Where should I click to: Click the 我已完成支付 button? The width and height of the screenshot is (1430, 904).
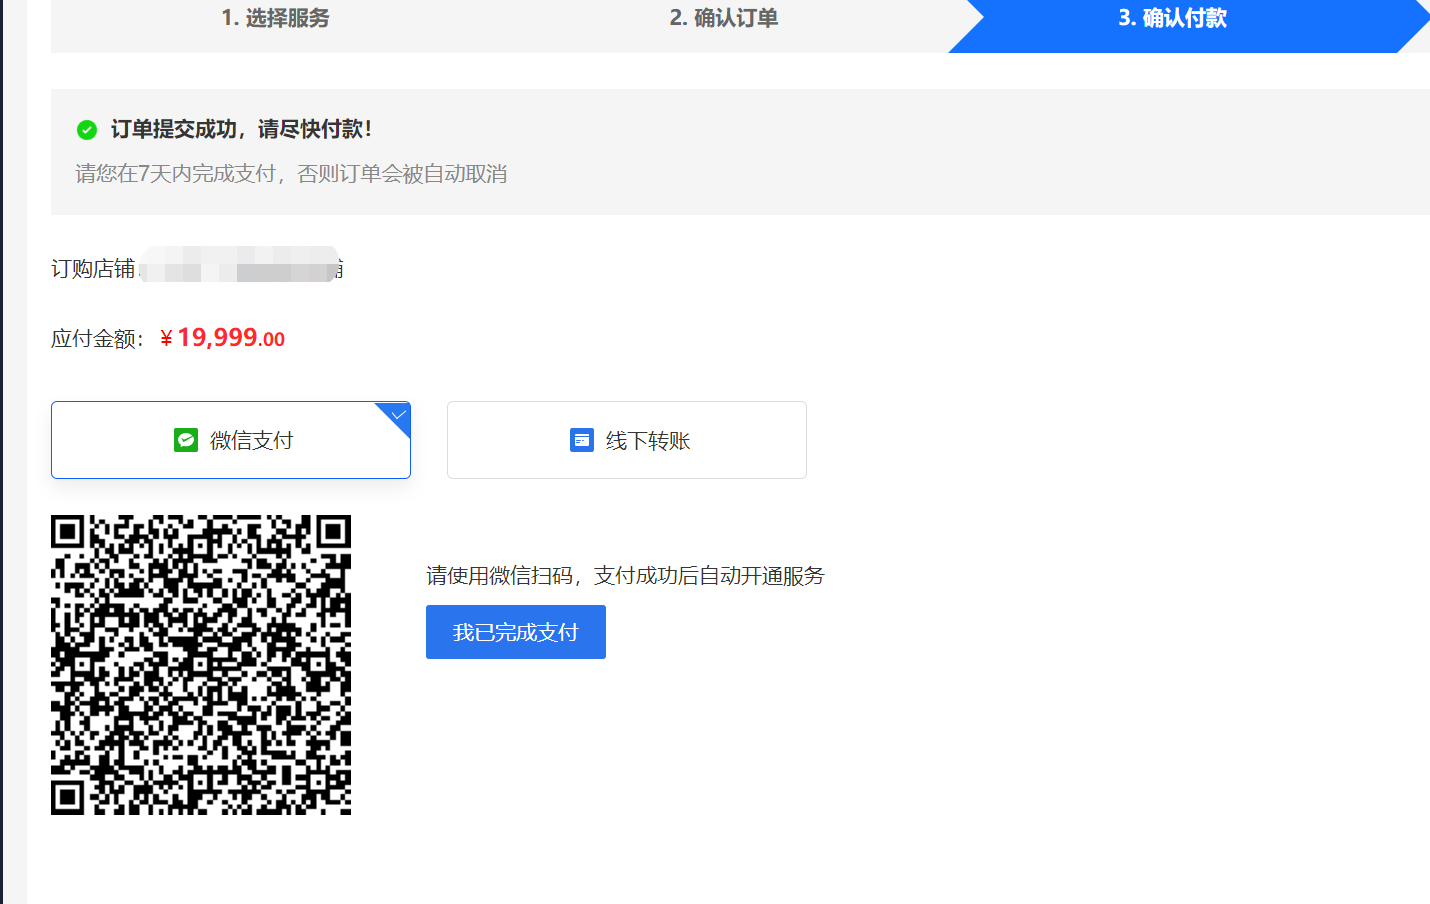[516, 632]
